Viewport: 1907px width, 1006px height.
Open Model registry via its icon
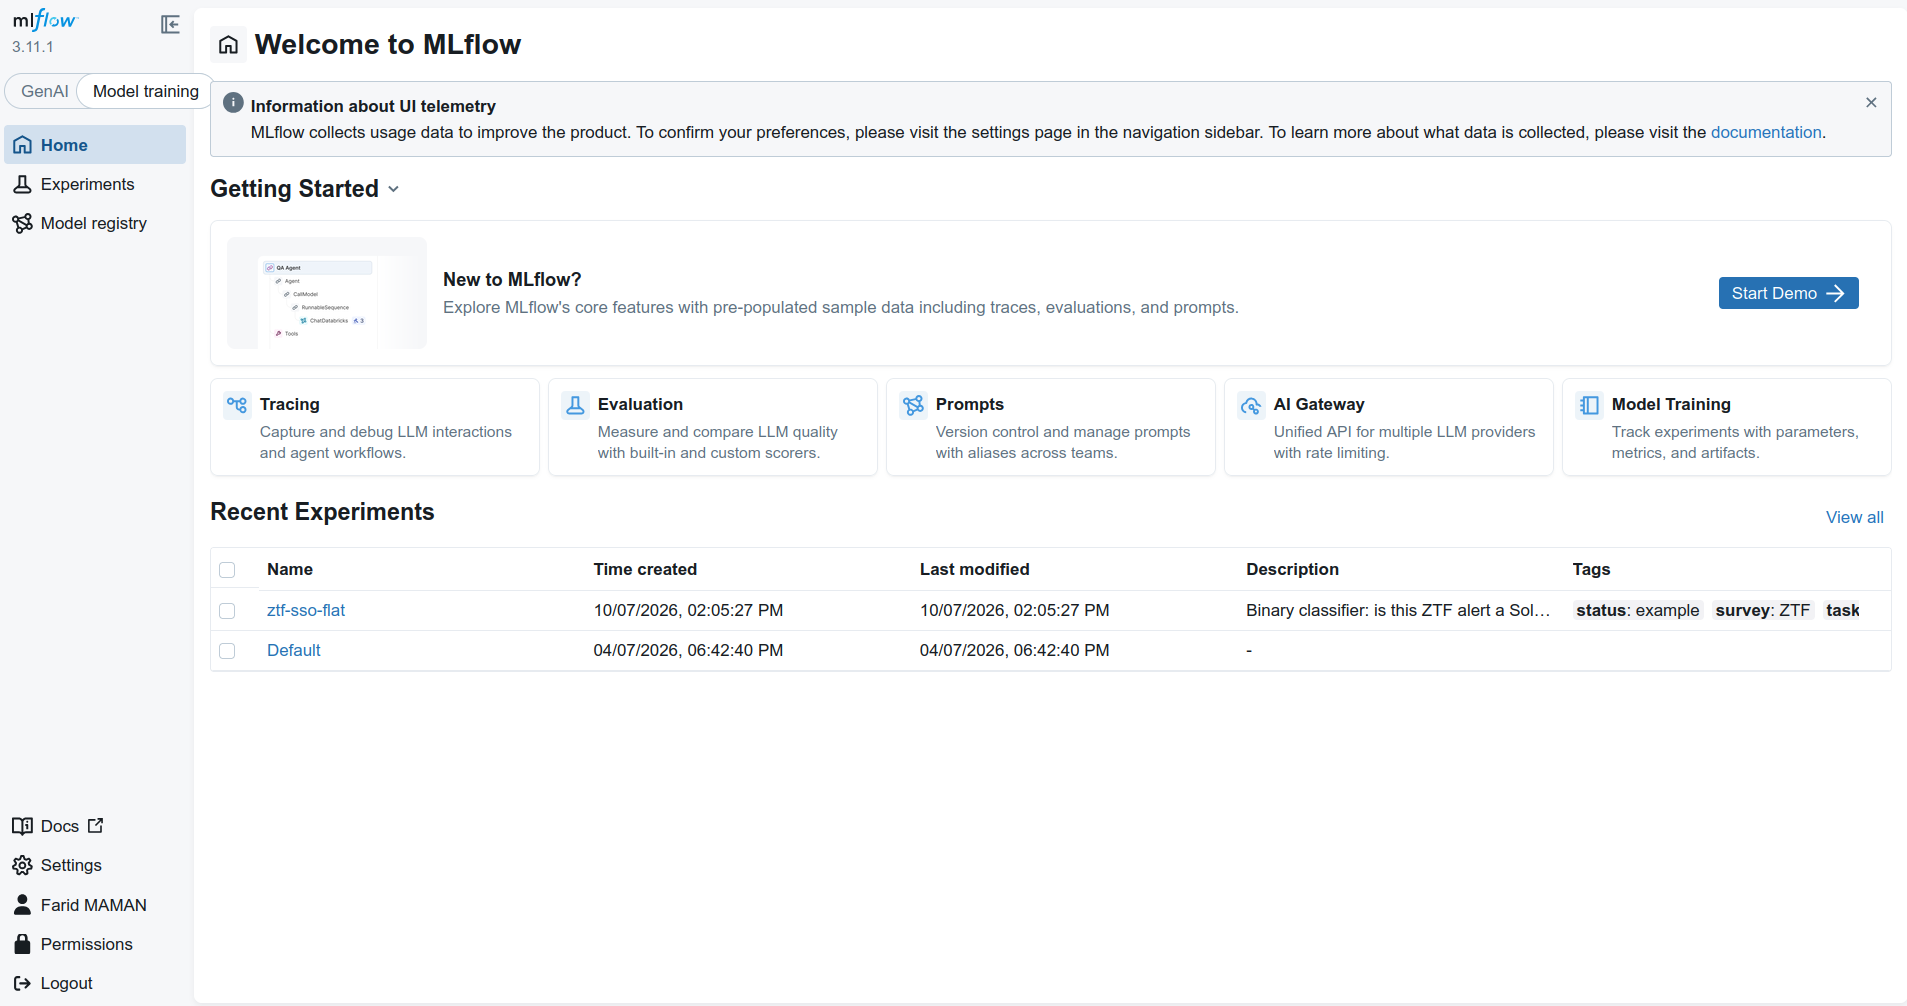[x=22, y=223]
